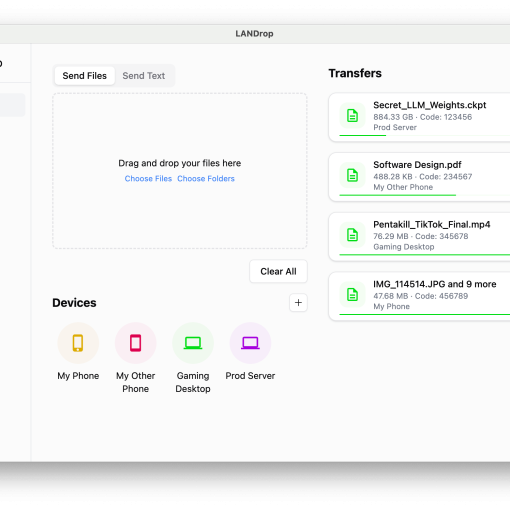The width and height of the screenshot is (510, 510).
Task: Click 'IMG_114514.JPG and 9 more' title
Action: [x=435, y=284]
